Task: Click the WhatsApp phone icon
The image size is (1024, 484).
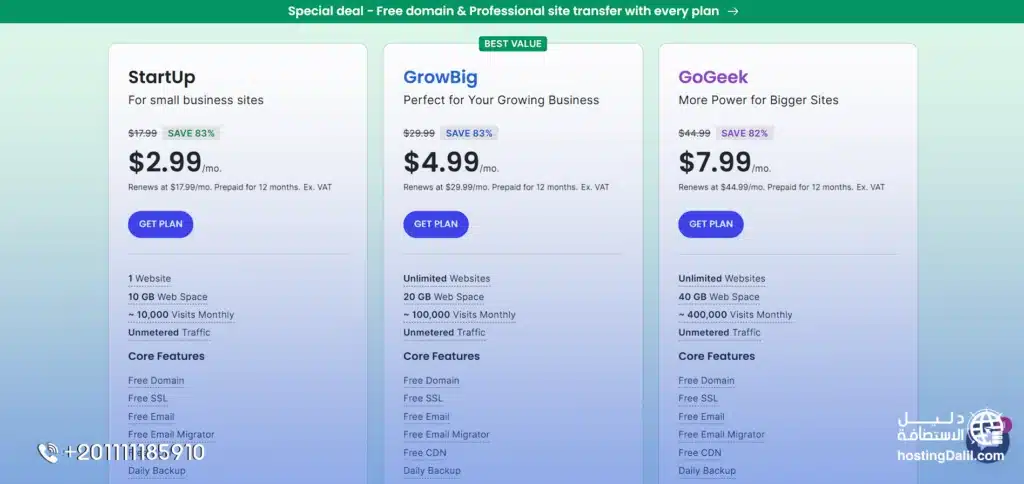Action: tap(47, 452)
